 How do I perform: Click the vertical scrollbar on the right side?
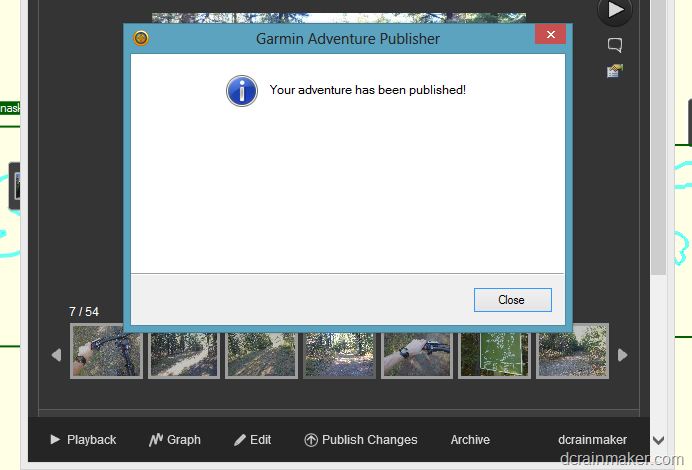658,137
